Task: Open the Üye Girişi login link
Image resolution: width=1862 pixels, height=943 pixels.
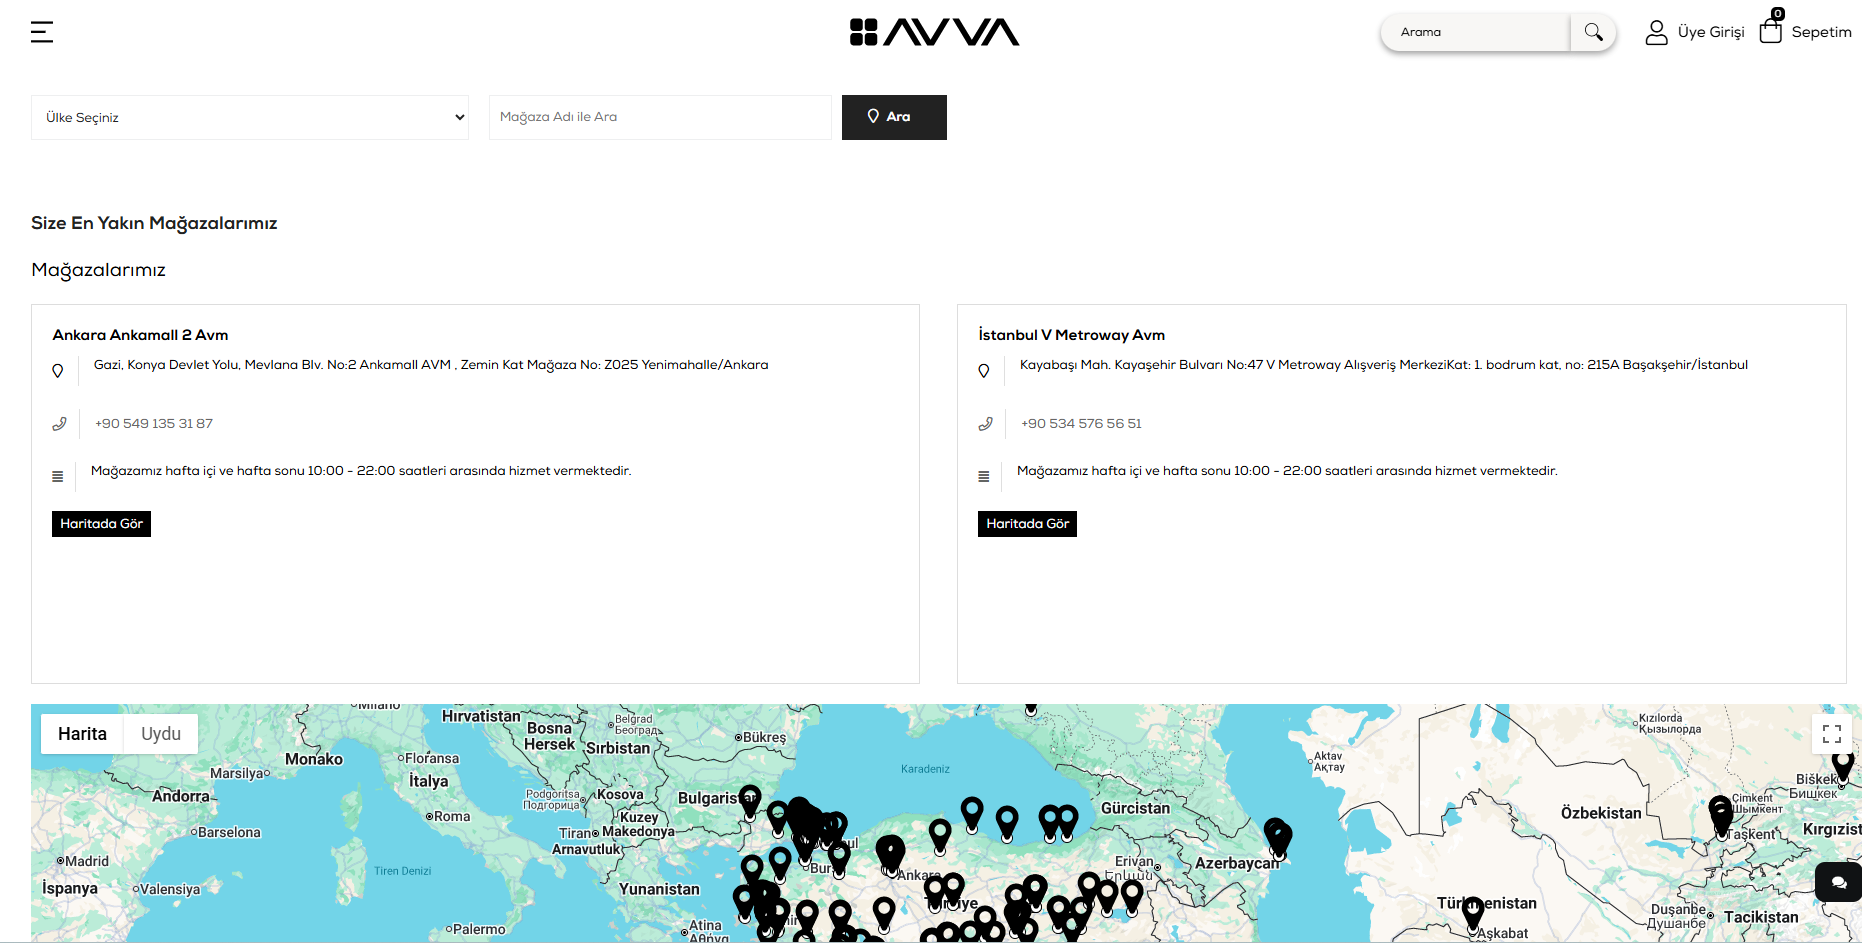Action: pos(1710,32)
